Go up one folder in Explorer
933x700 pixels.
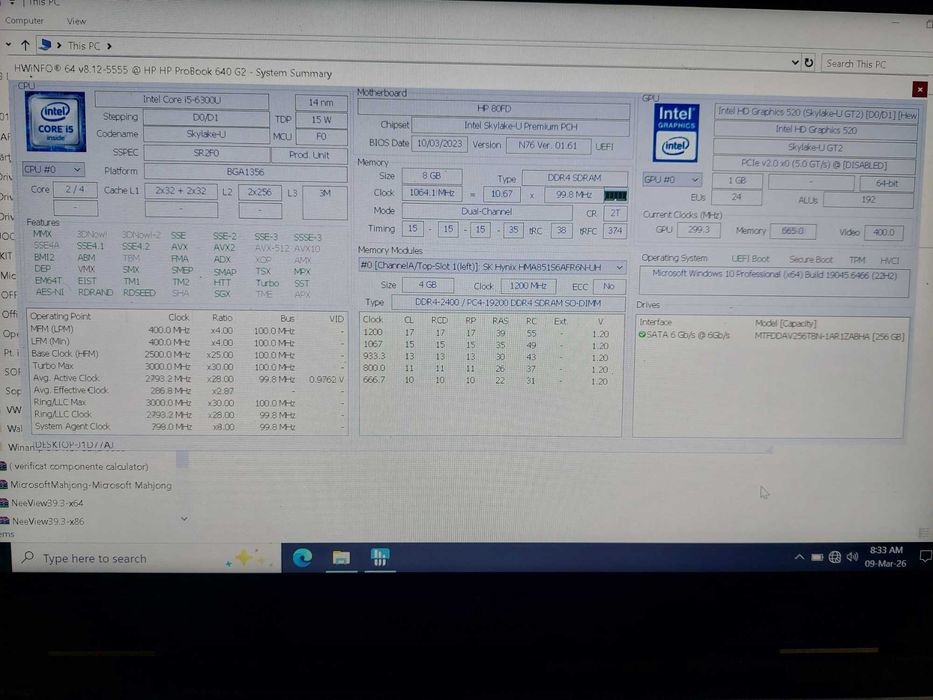25,45
